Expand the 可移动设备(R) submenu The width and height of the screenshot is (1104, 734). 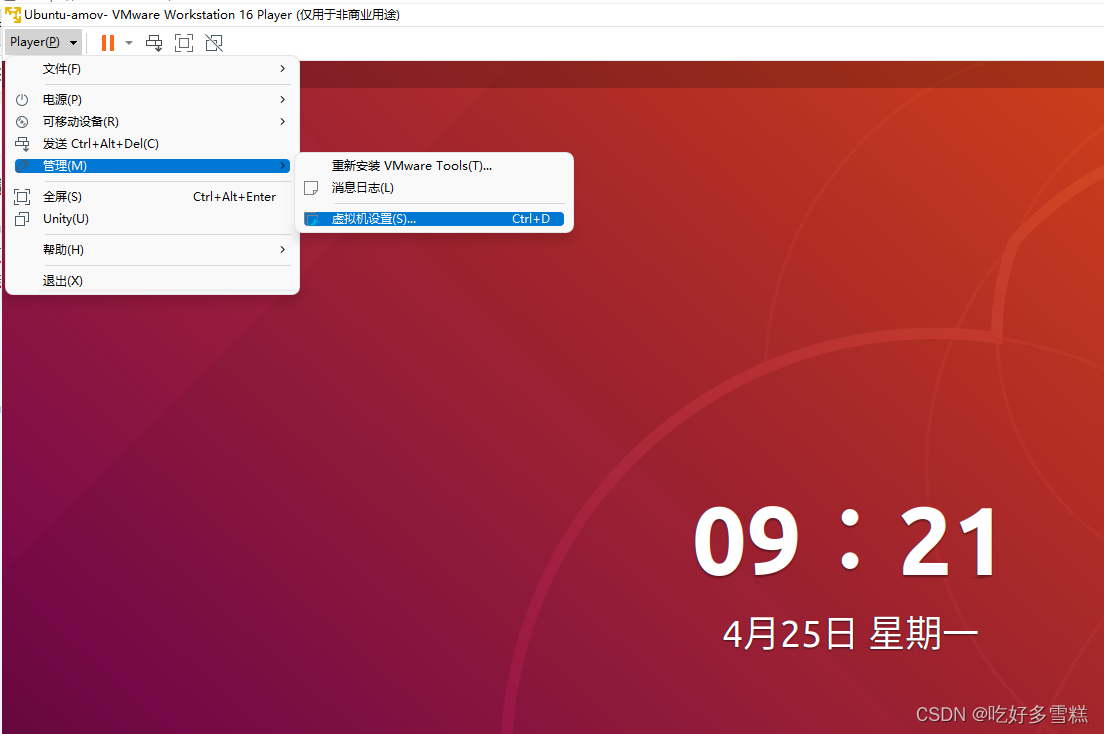tap(283, 121)
